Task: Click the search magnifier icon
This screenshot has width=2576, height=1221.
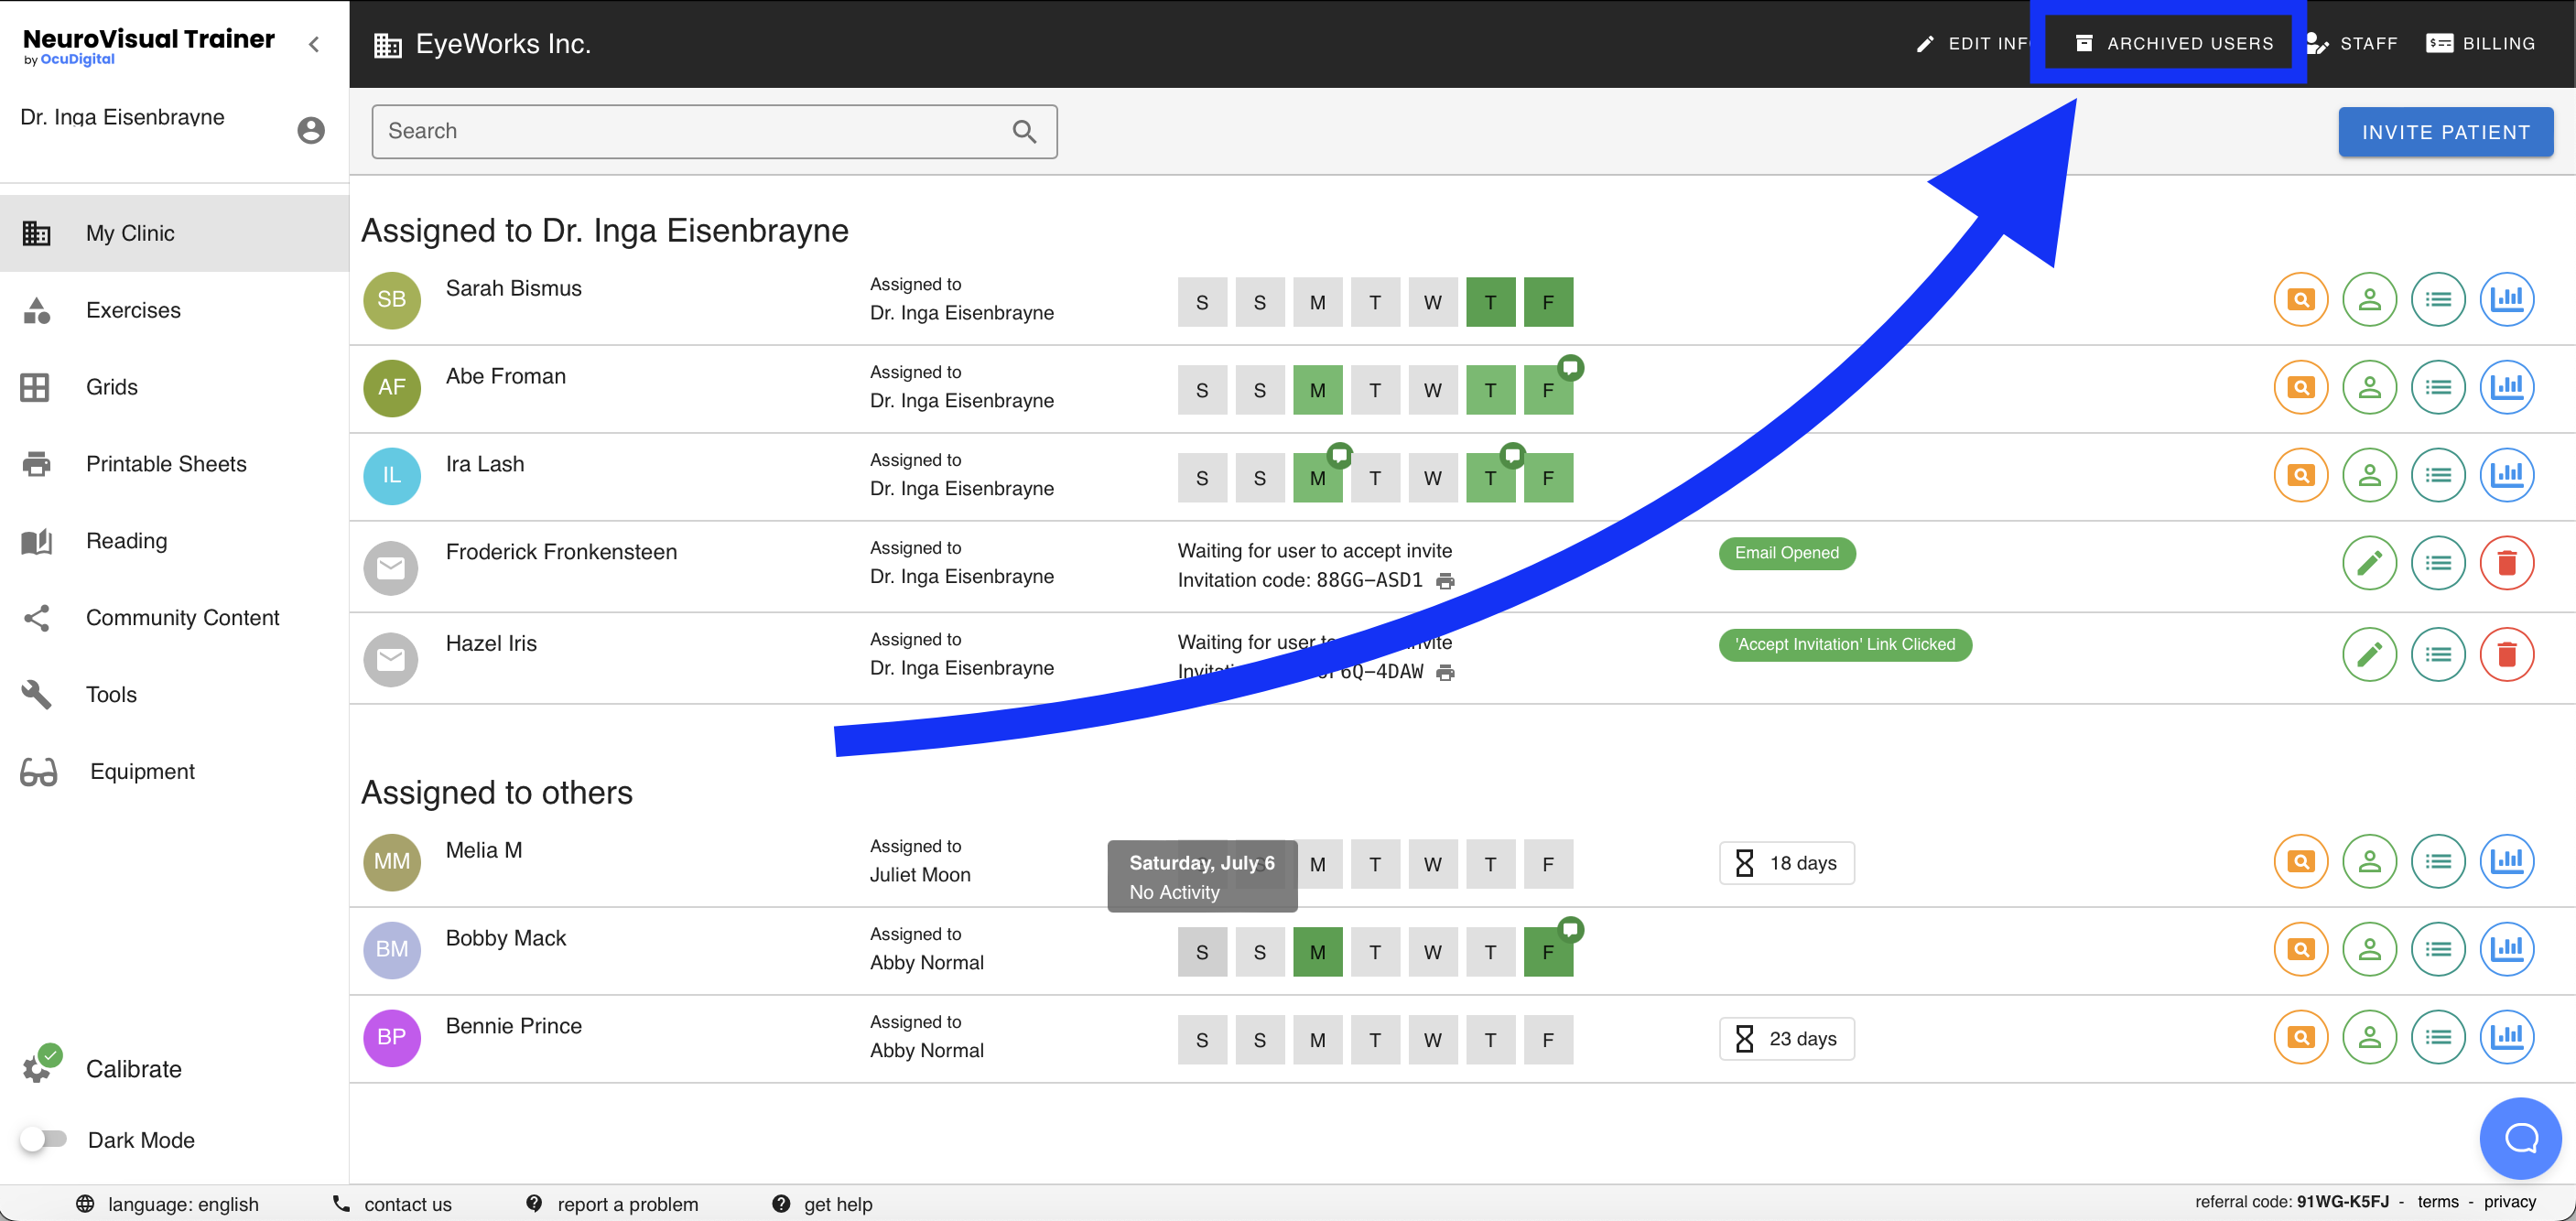Action: 1024,131
